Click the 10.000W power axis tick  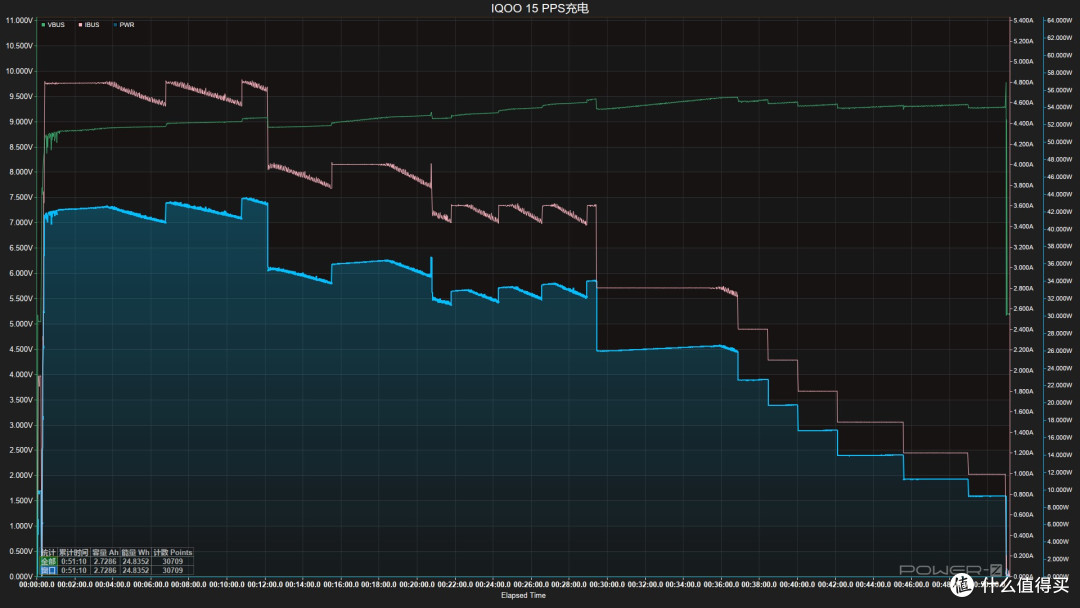tap(1059, 490)
